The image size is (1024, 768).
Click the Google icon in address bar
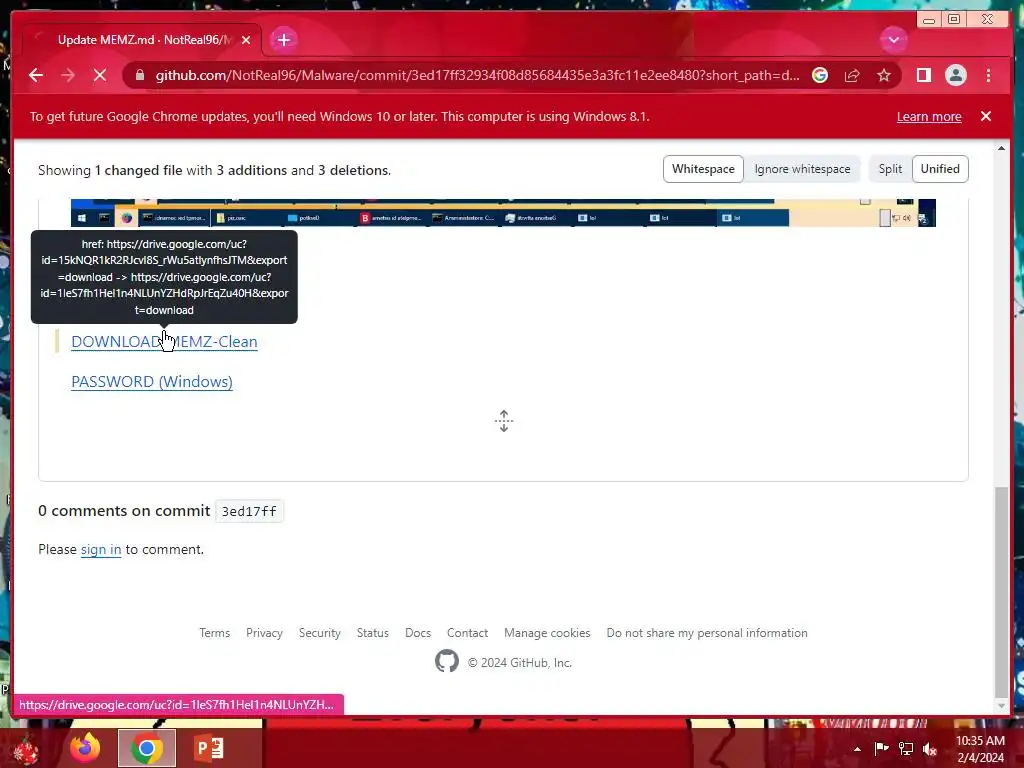tap(820, 76)
